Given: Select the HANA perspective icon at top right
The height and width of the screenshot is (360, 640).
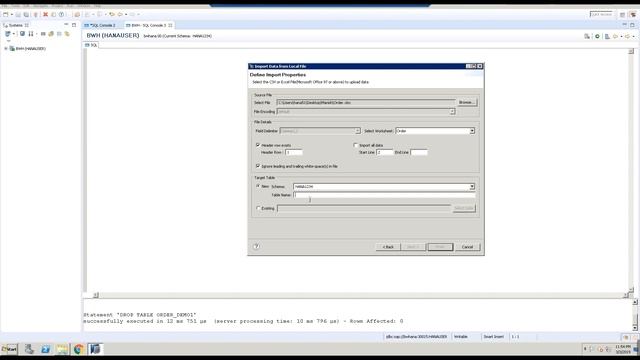Looking at the screenshot, I should point(633,15).
